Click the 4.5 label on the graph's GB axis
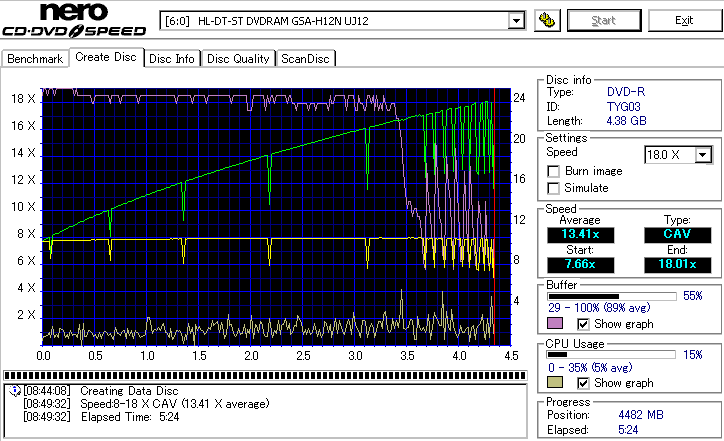The image size is (724, 441). [x=512, y=356]
